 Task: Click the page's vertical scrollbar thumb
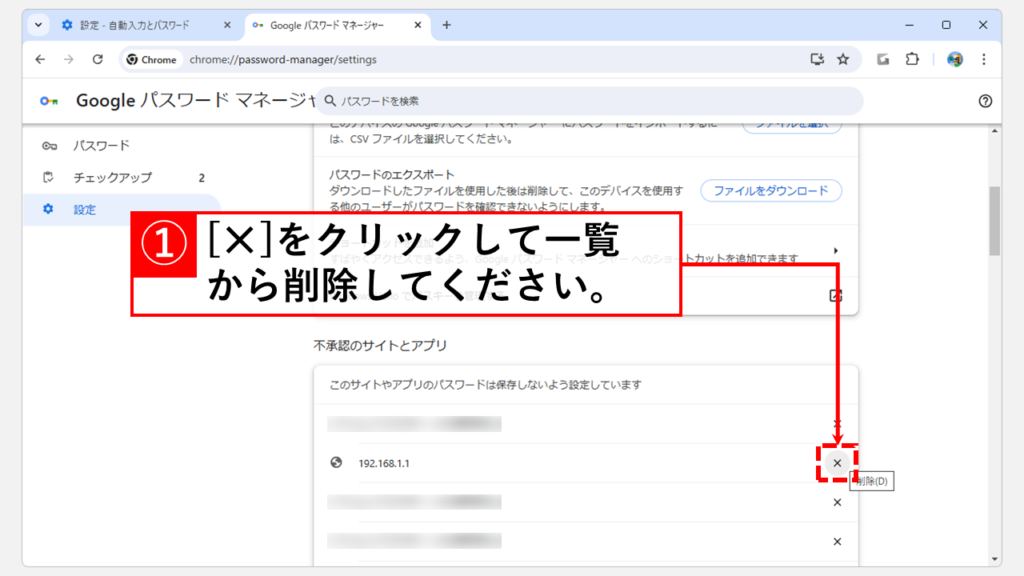(994, 220)
